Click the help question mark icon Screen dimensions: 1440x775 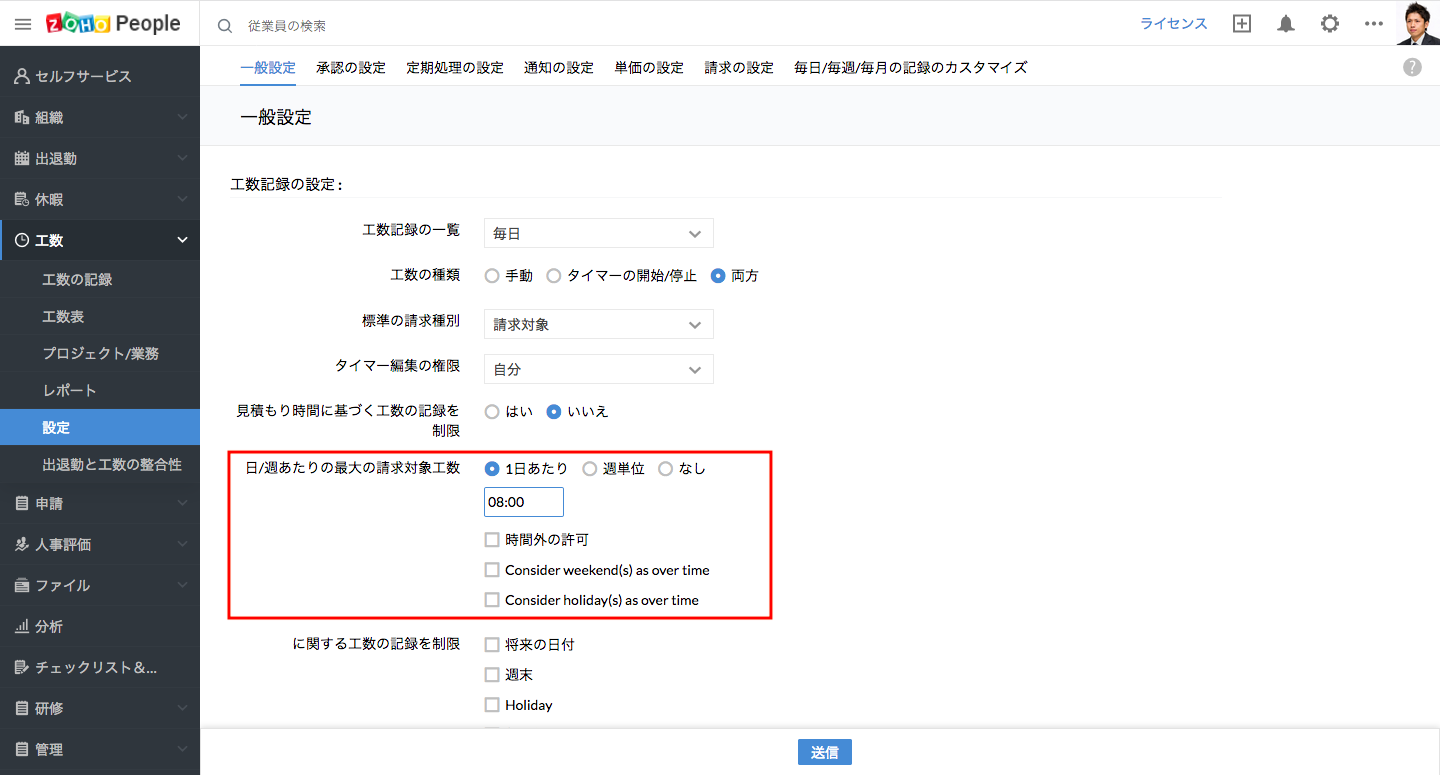click(x=1412, y=67)
